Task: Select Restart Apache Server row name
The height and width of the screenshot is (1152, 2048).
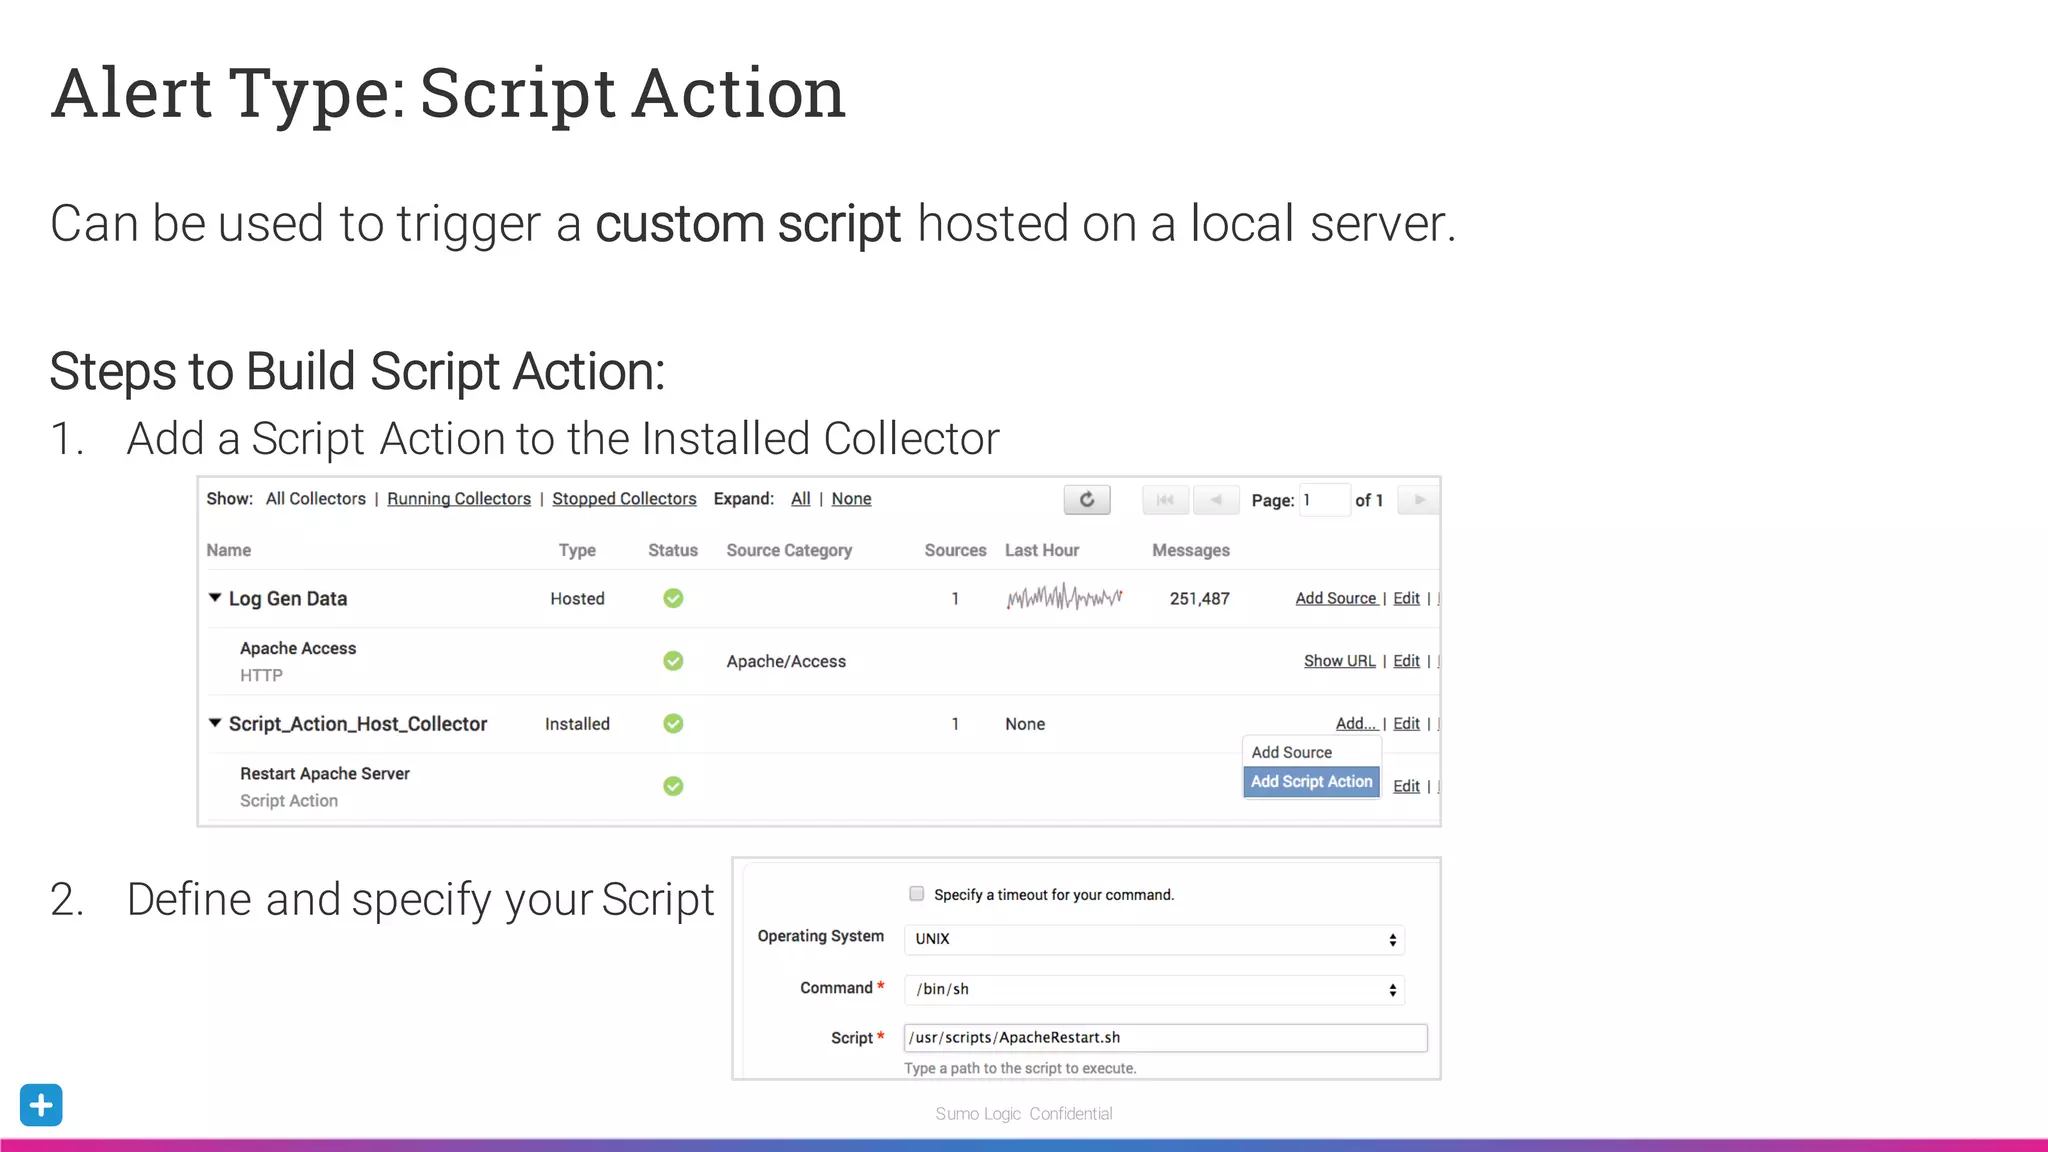Action: click(325, 773)
